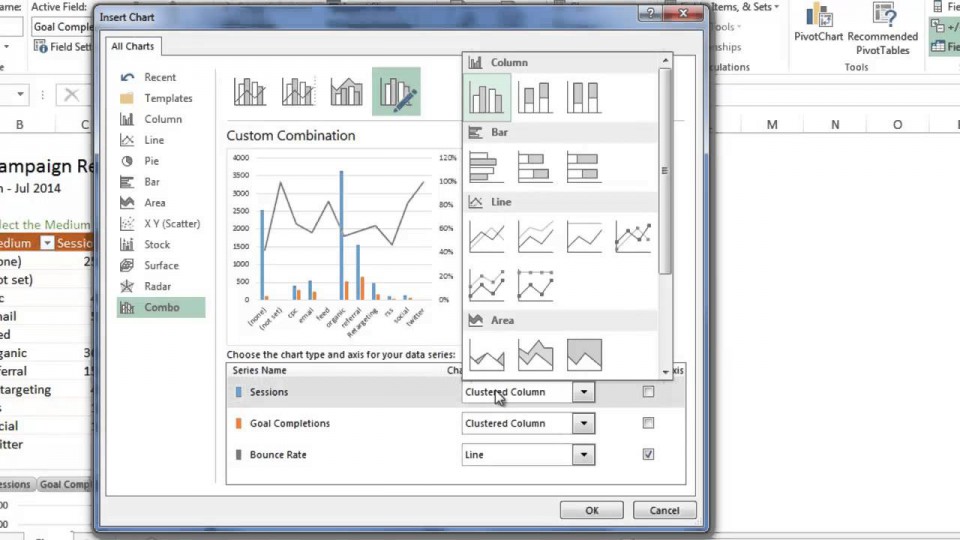The width and height of the screenshot is (960, 540).
Task: Open Sessions chart type dropdown arrow
Action: (x=583, y=392)
